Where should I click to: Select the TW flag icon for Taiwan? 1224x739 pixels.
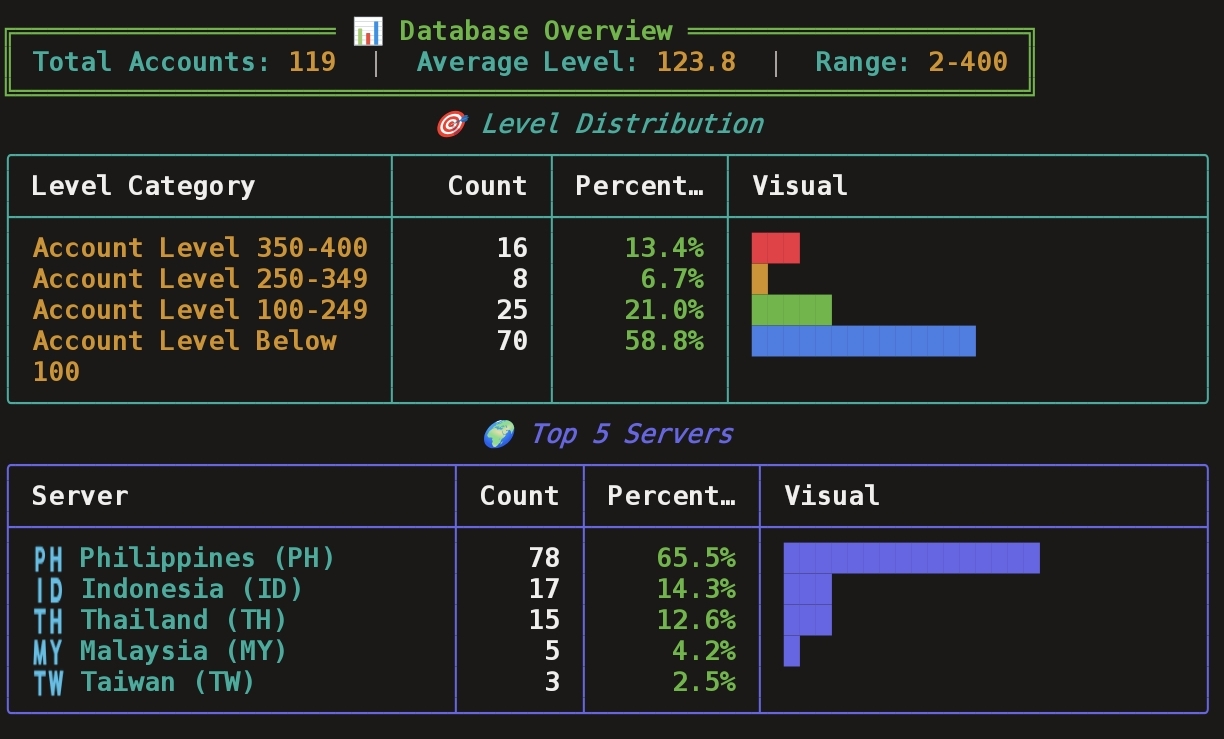[48, 682]
